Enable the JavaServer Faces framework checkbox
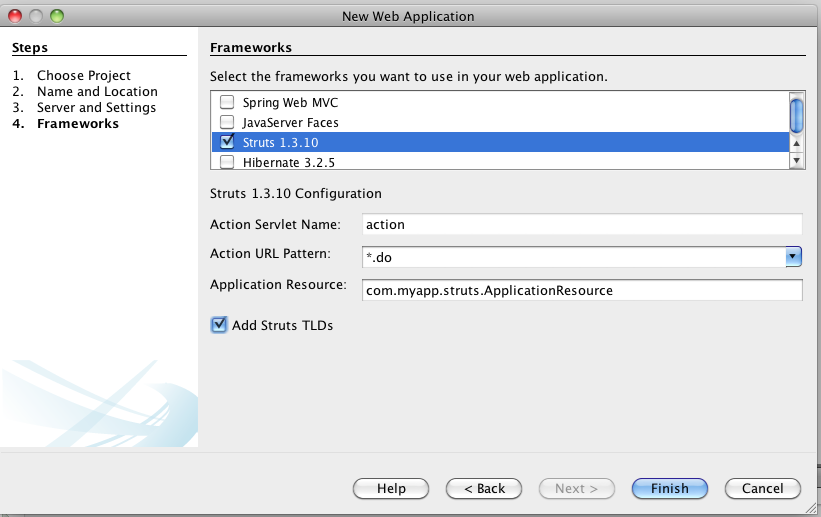Screen dimensions: 821x517 click(227, 122)
